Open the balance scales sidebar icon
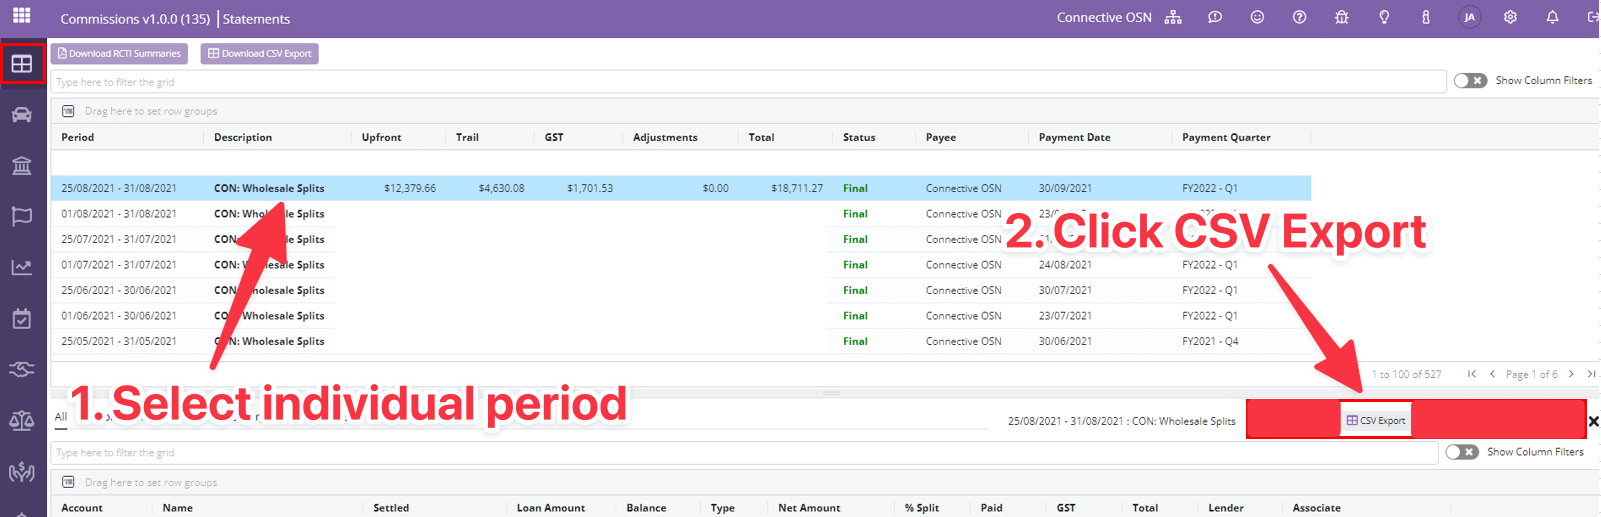The image size is (1601, 517). click(22, 421)
